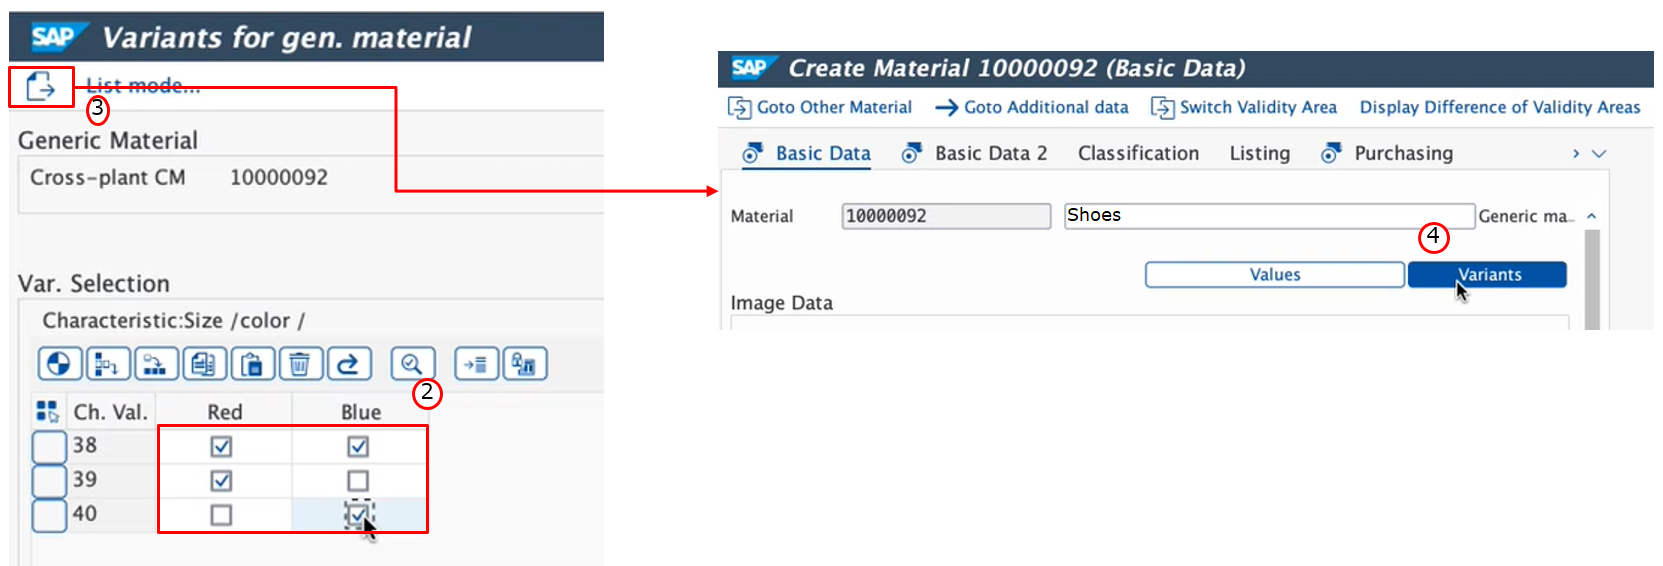
Task: Check the Red checkbox for size 40
Action: pos(222,515)
